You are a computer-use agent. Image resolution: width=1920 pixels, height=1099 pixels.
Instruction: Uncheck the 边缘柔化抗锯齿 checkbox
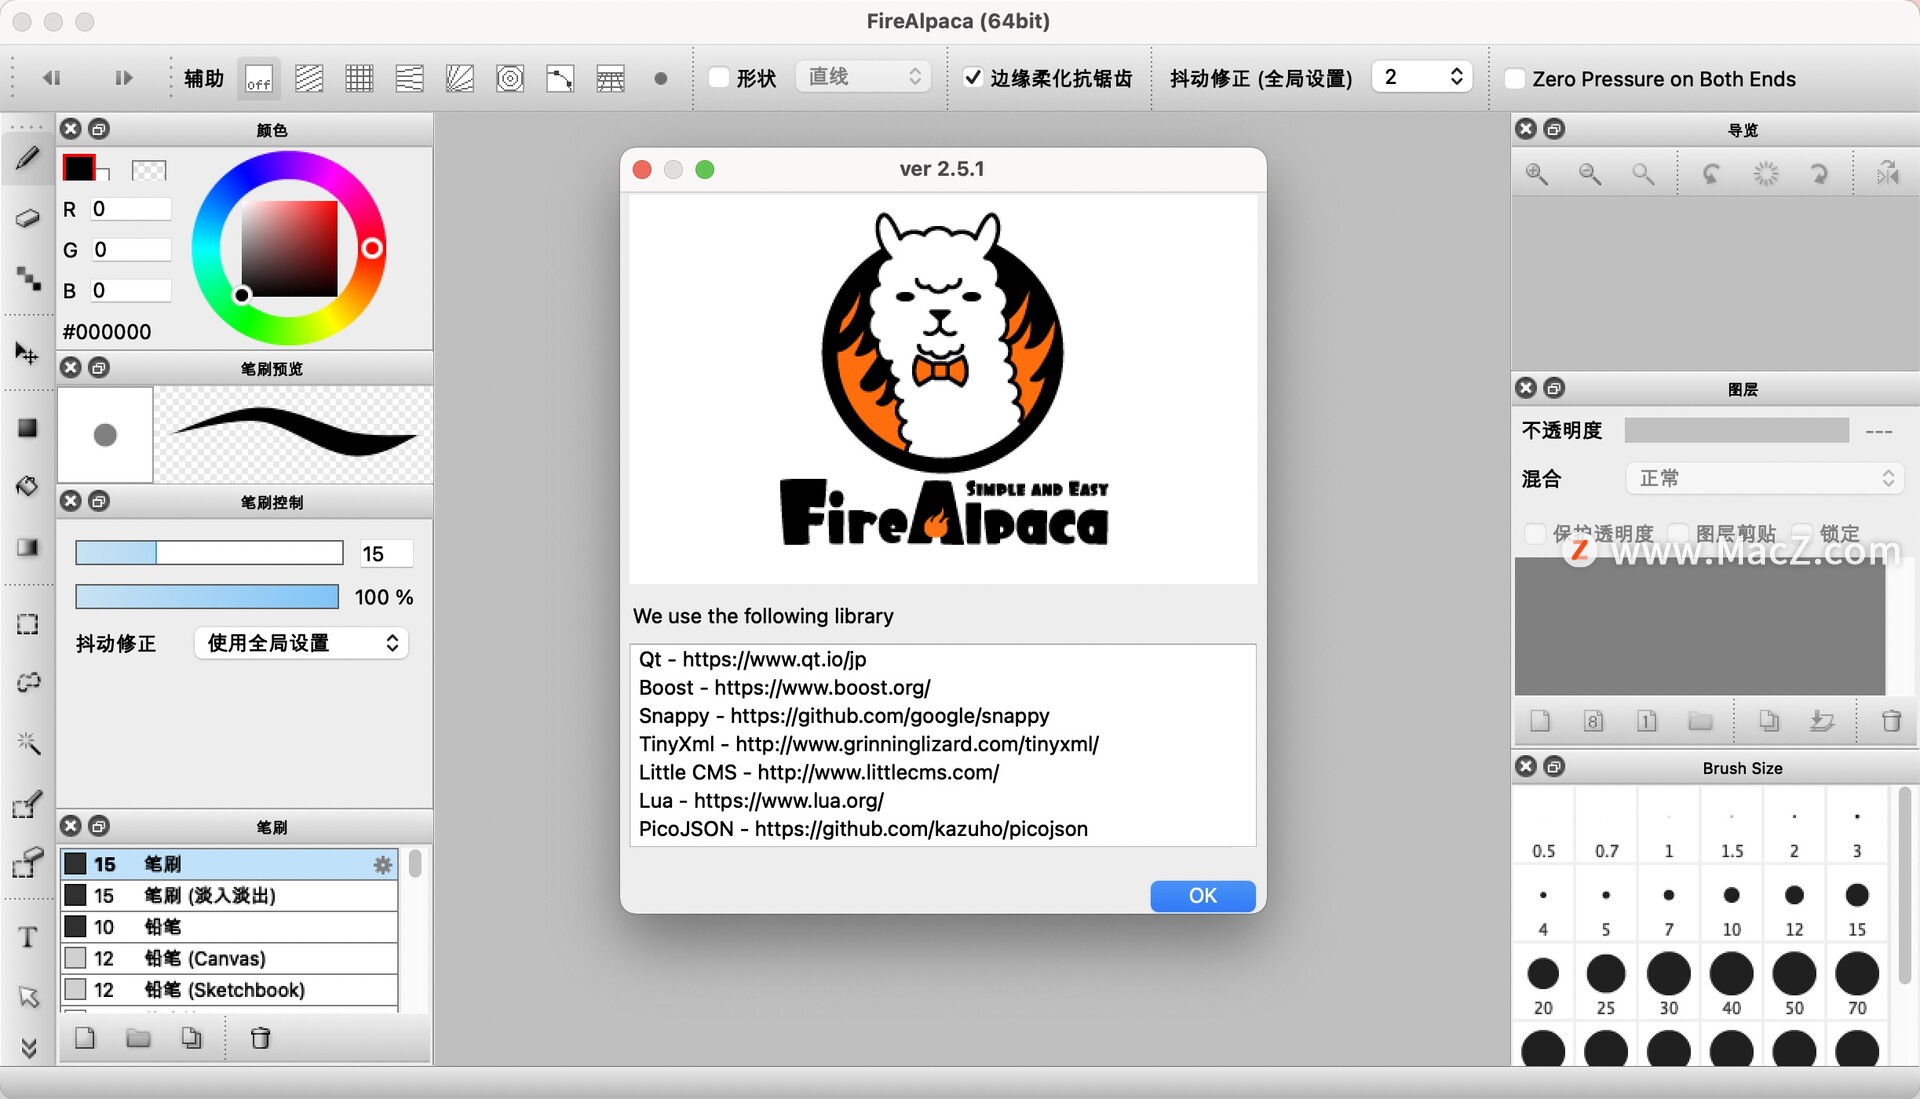[x=972, y=78]
